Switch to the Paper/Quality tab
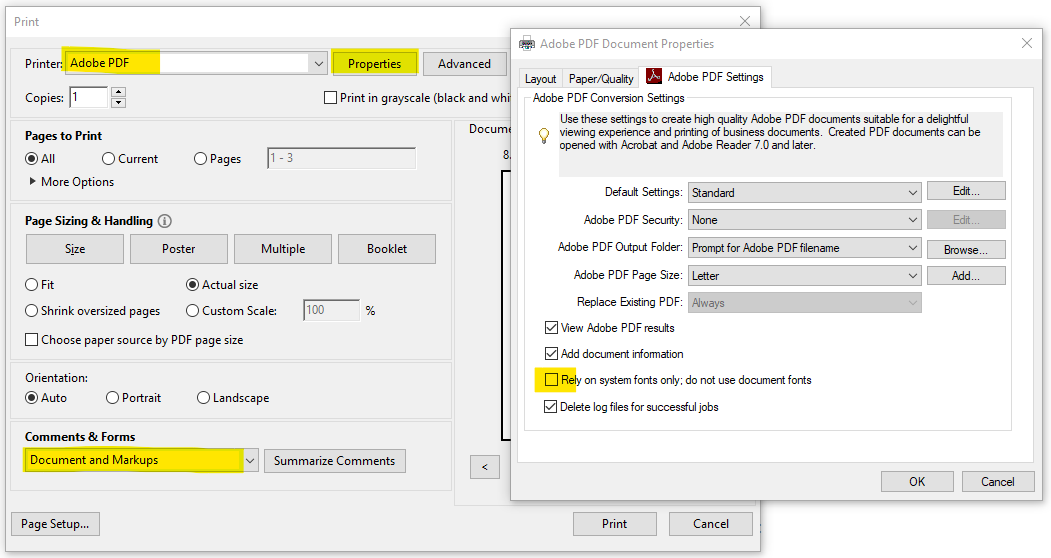 [x=601, y=79]
